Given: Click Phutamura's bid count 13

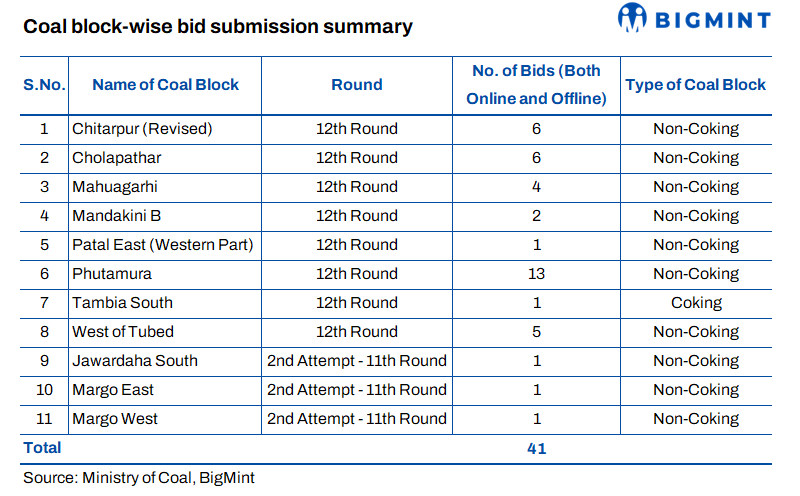Looking at the screenshot, I should pos(536,274).
